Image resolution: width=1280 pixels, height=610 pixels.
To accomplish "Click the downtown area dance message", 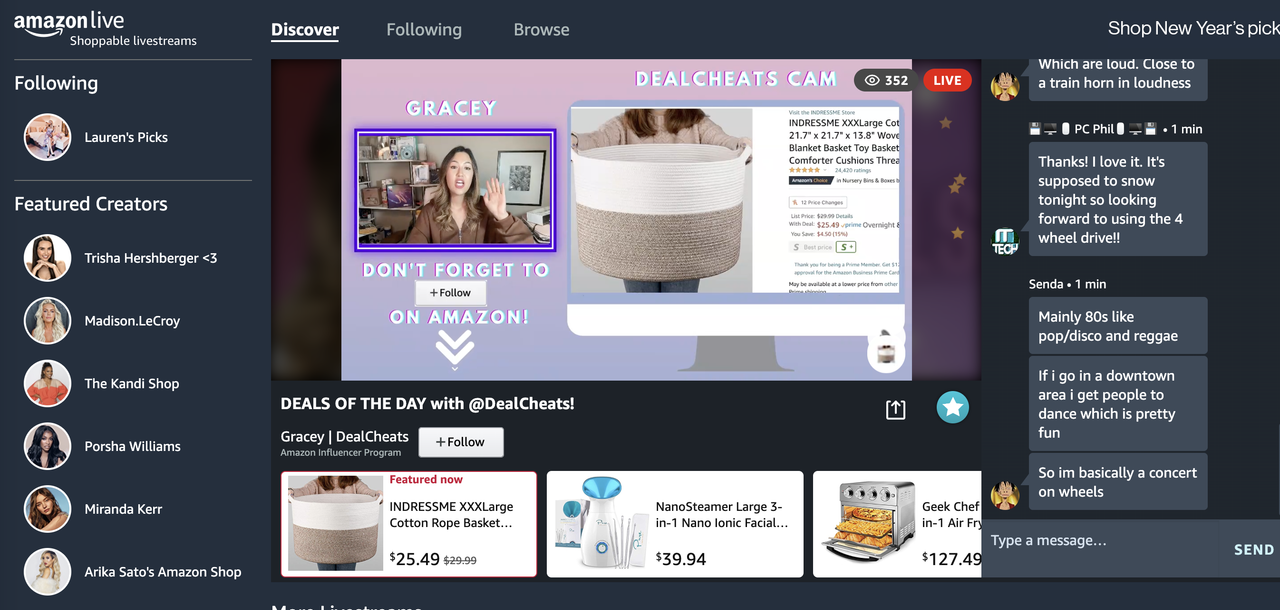I will [1118, 404].
